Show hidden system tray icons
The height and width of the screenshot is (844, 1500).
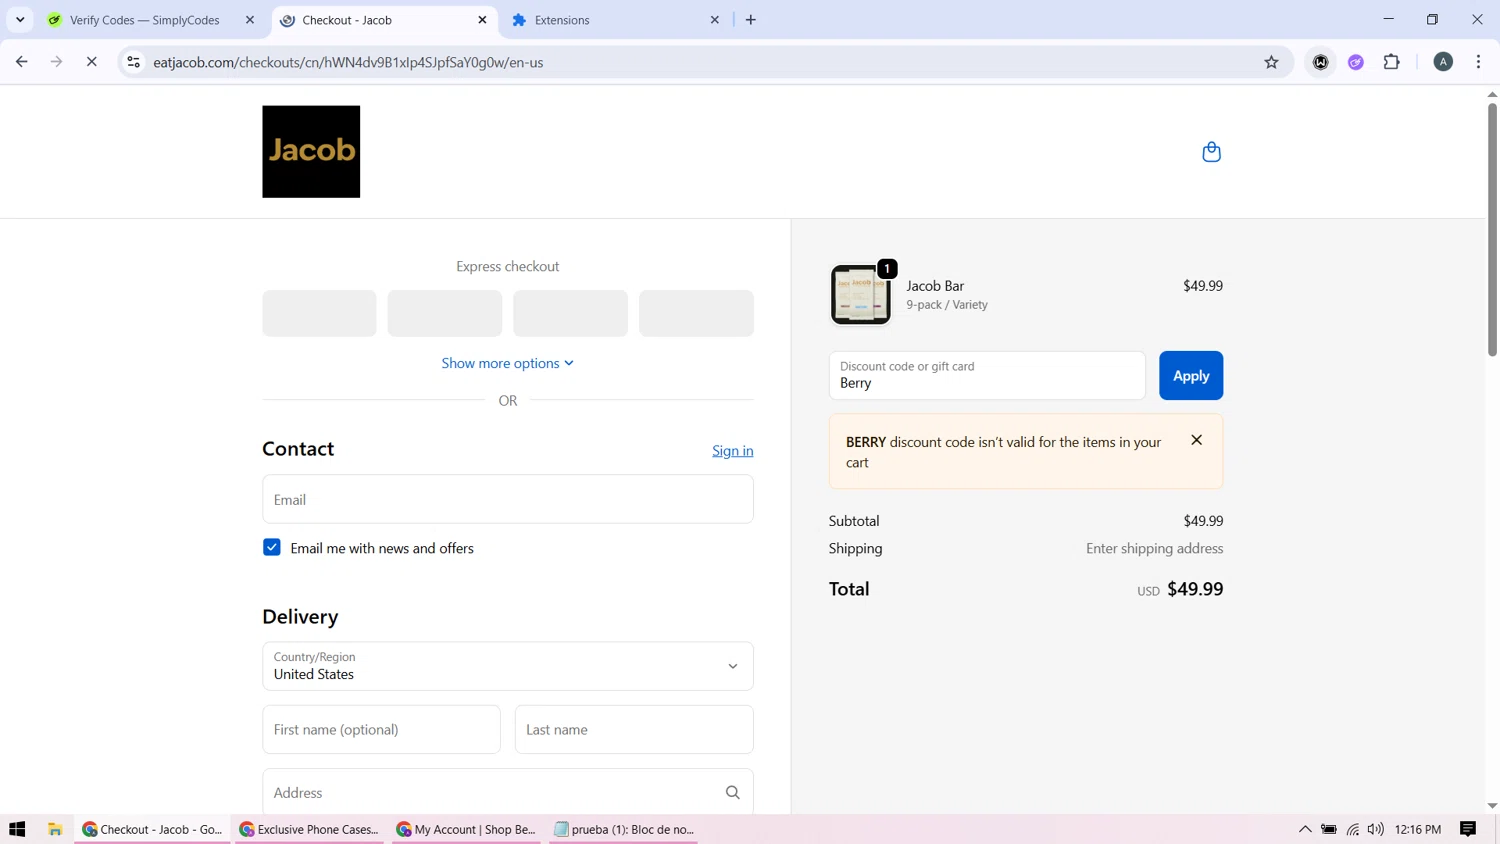1305,829
